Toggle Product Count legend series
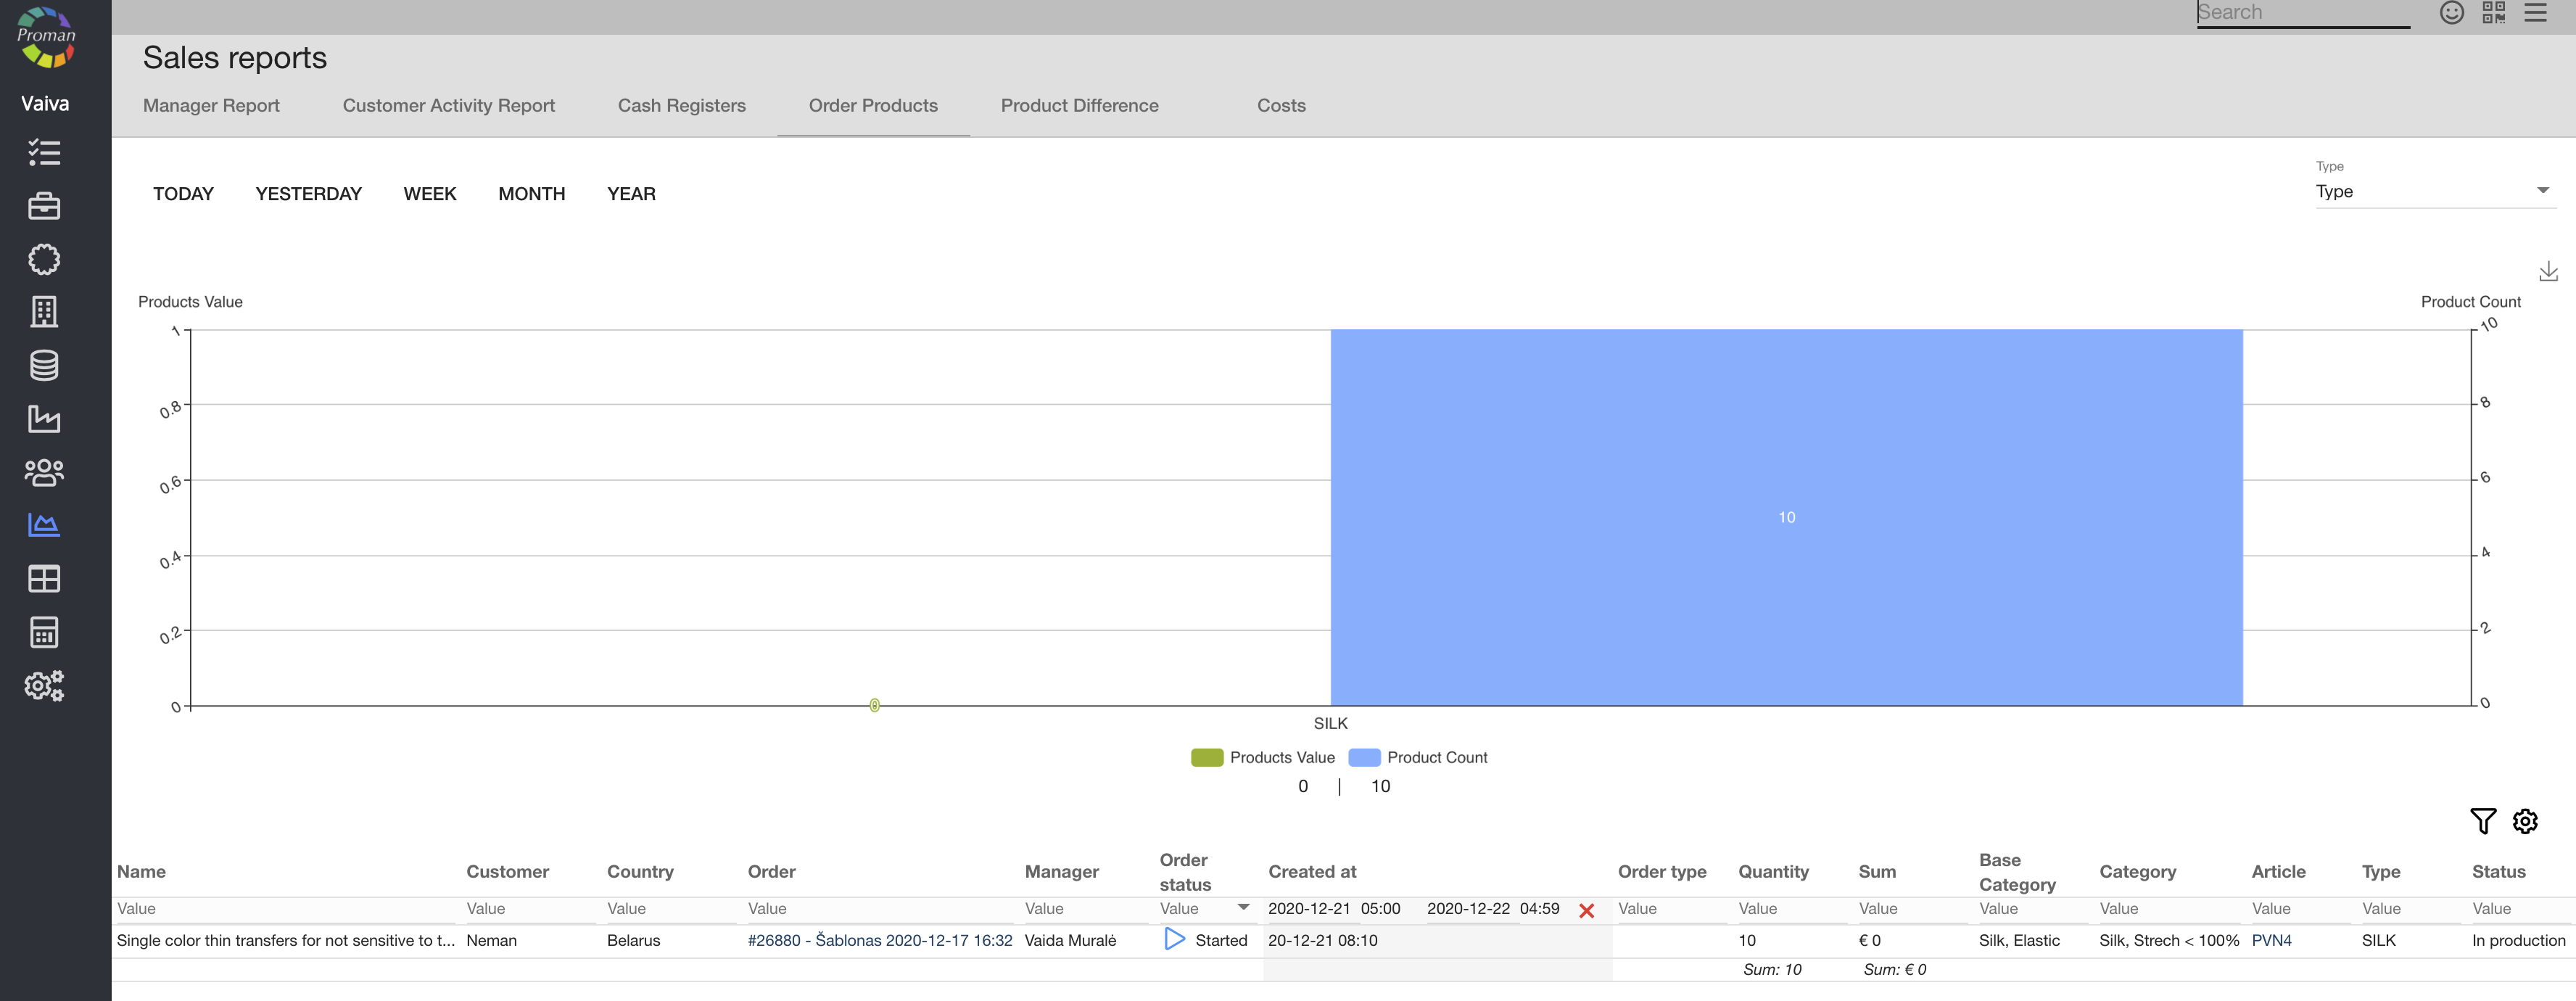This screenshot has height=1001, width=2576. pos(1418,757)
